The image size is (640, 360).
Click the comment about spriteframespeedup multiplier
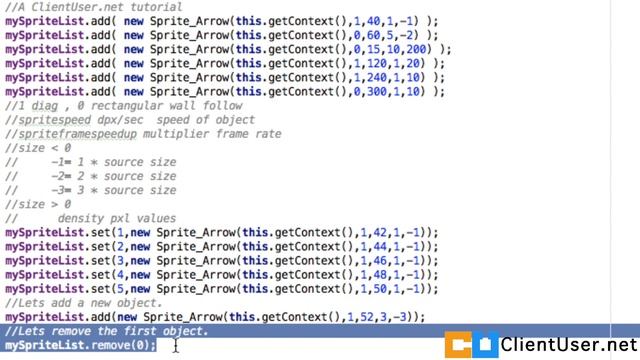click(x=143, y=134)
